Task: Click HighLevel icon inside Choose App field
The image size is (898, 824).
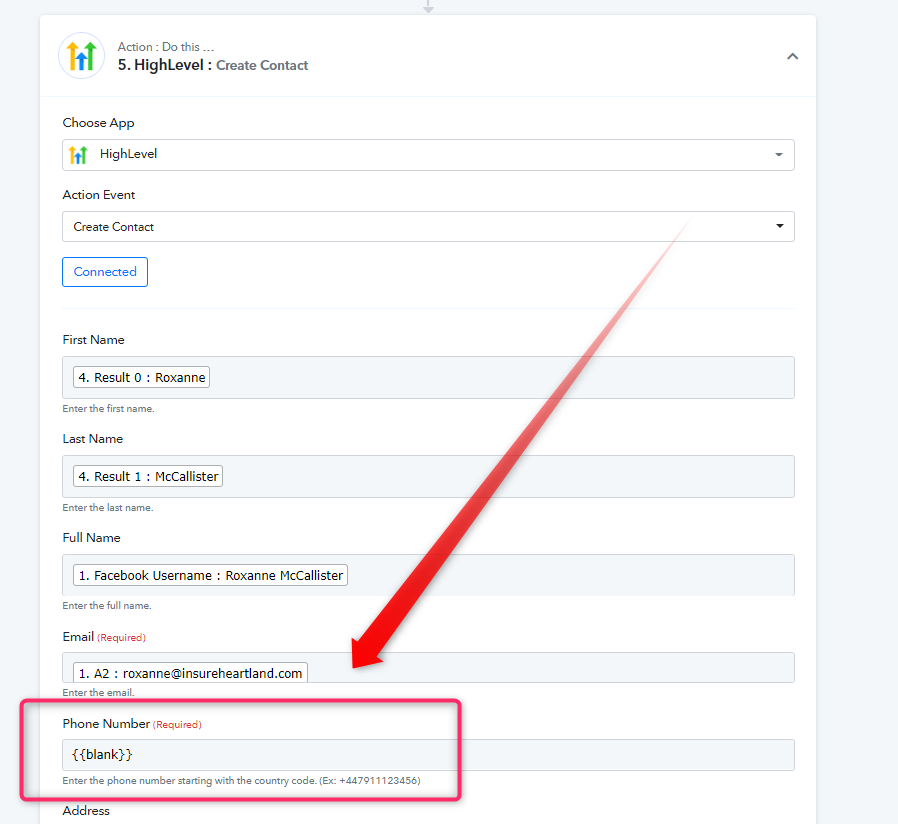Action: click(78, 155)
